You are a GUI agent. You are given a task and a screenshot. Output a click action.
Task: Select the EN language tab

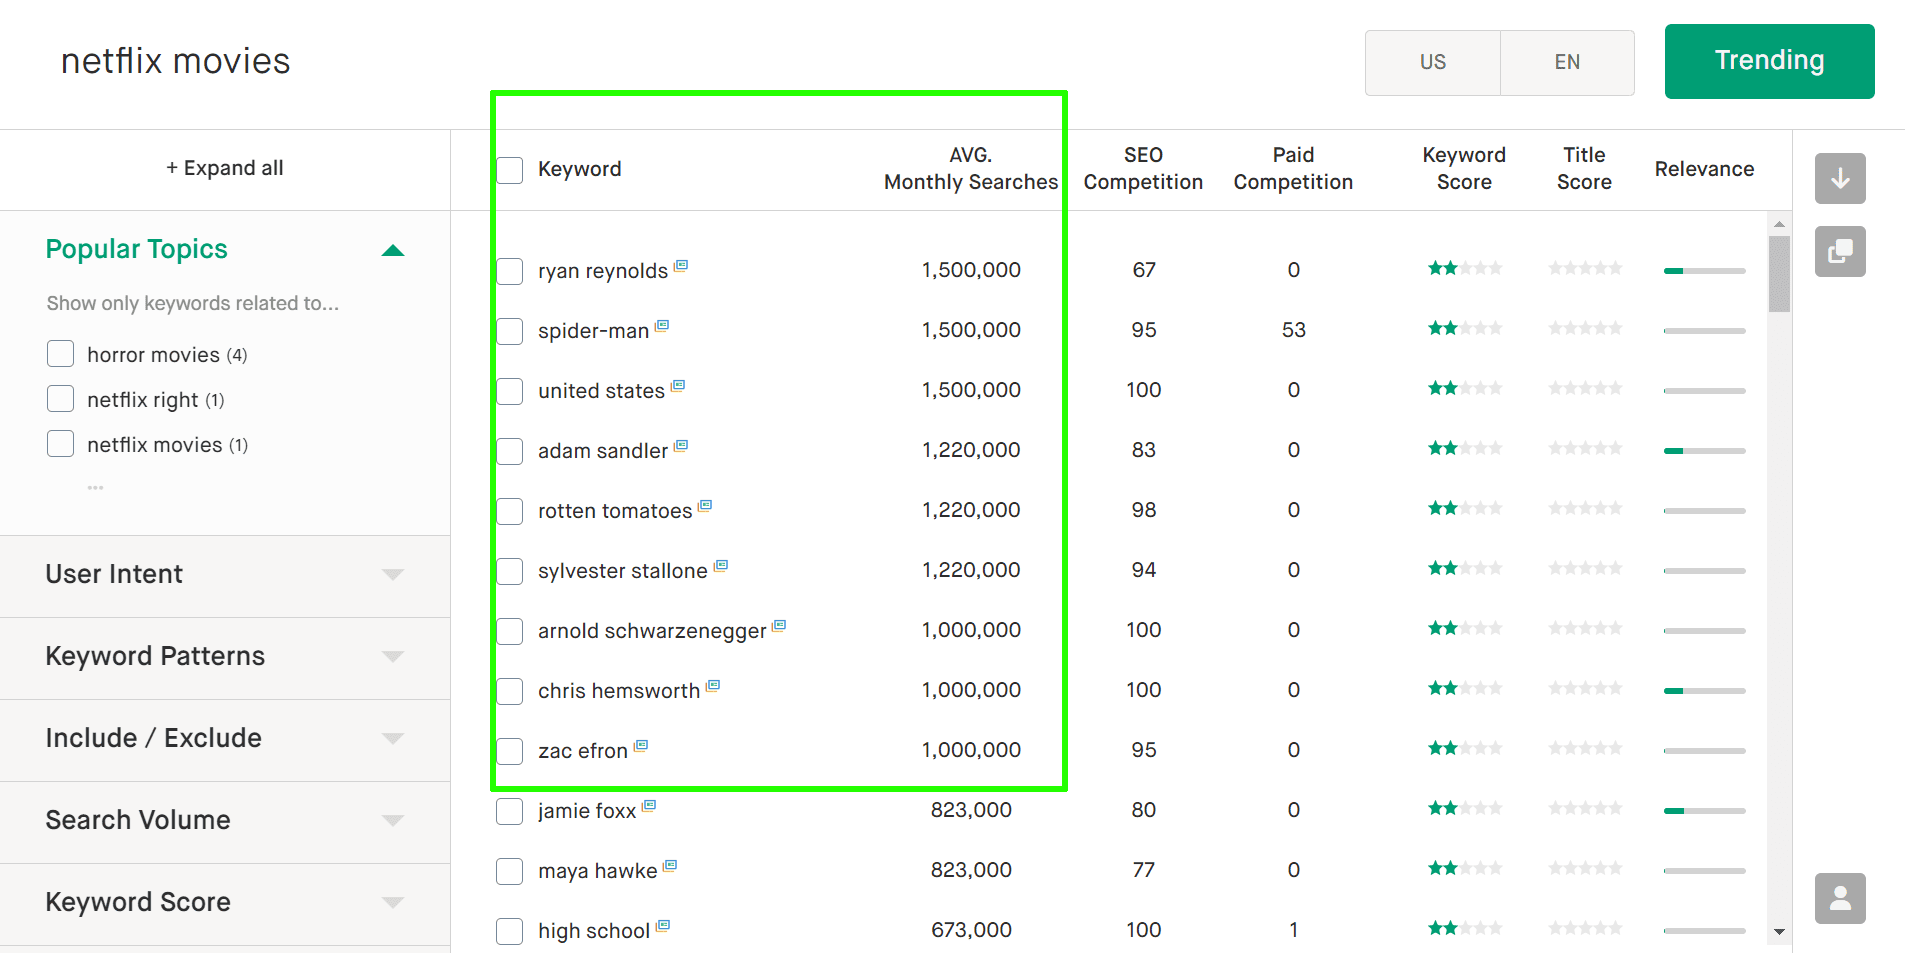[x=1567, y=62]
